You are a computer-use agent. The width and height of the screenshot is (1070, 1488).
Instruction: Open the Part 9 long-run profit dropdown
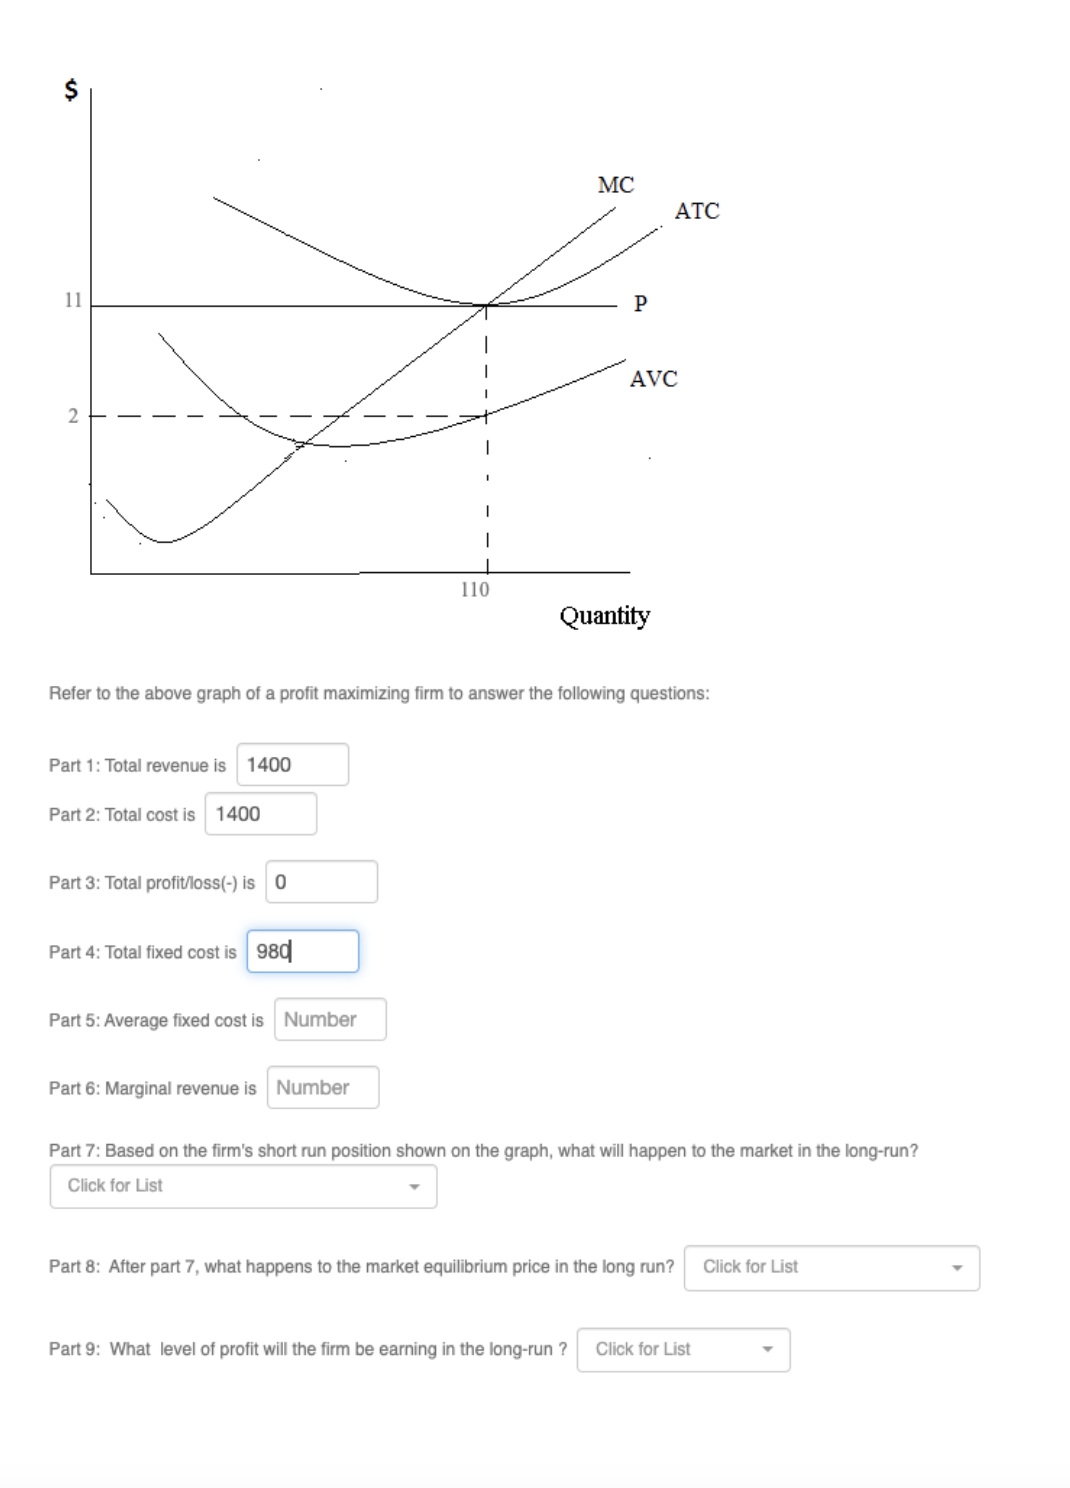(683, 1349)
